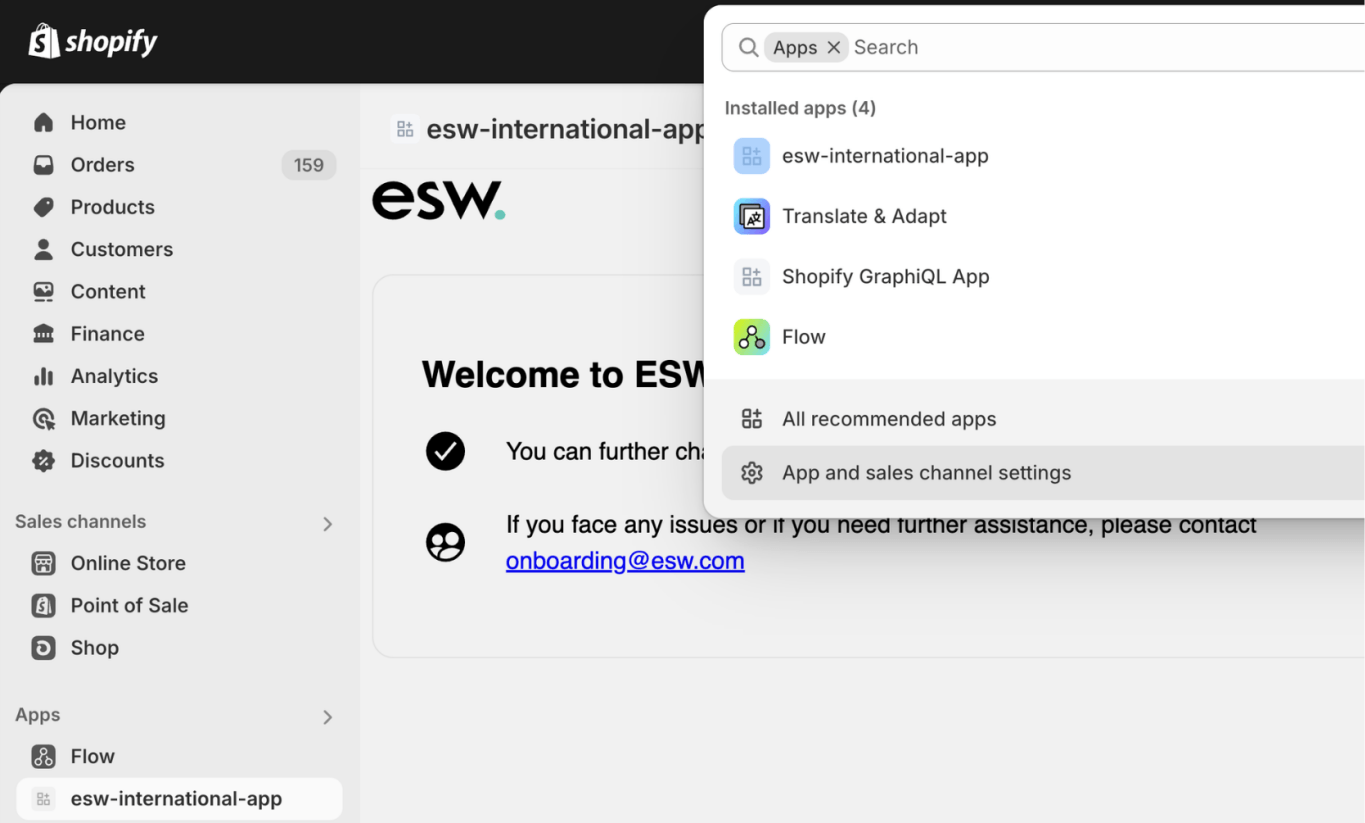Expand the Sales channels section

point(328,523)
